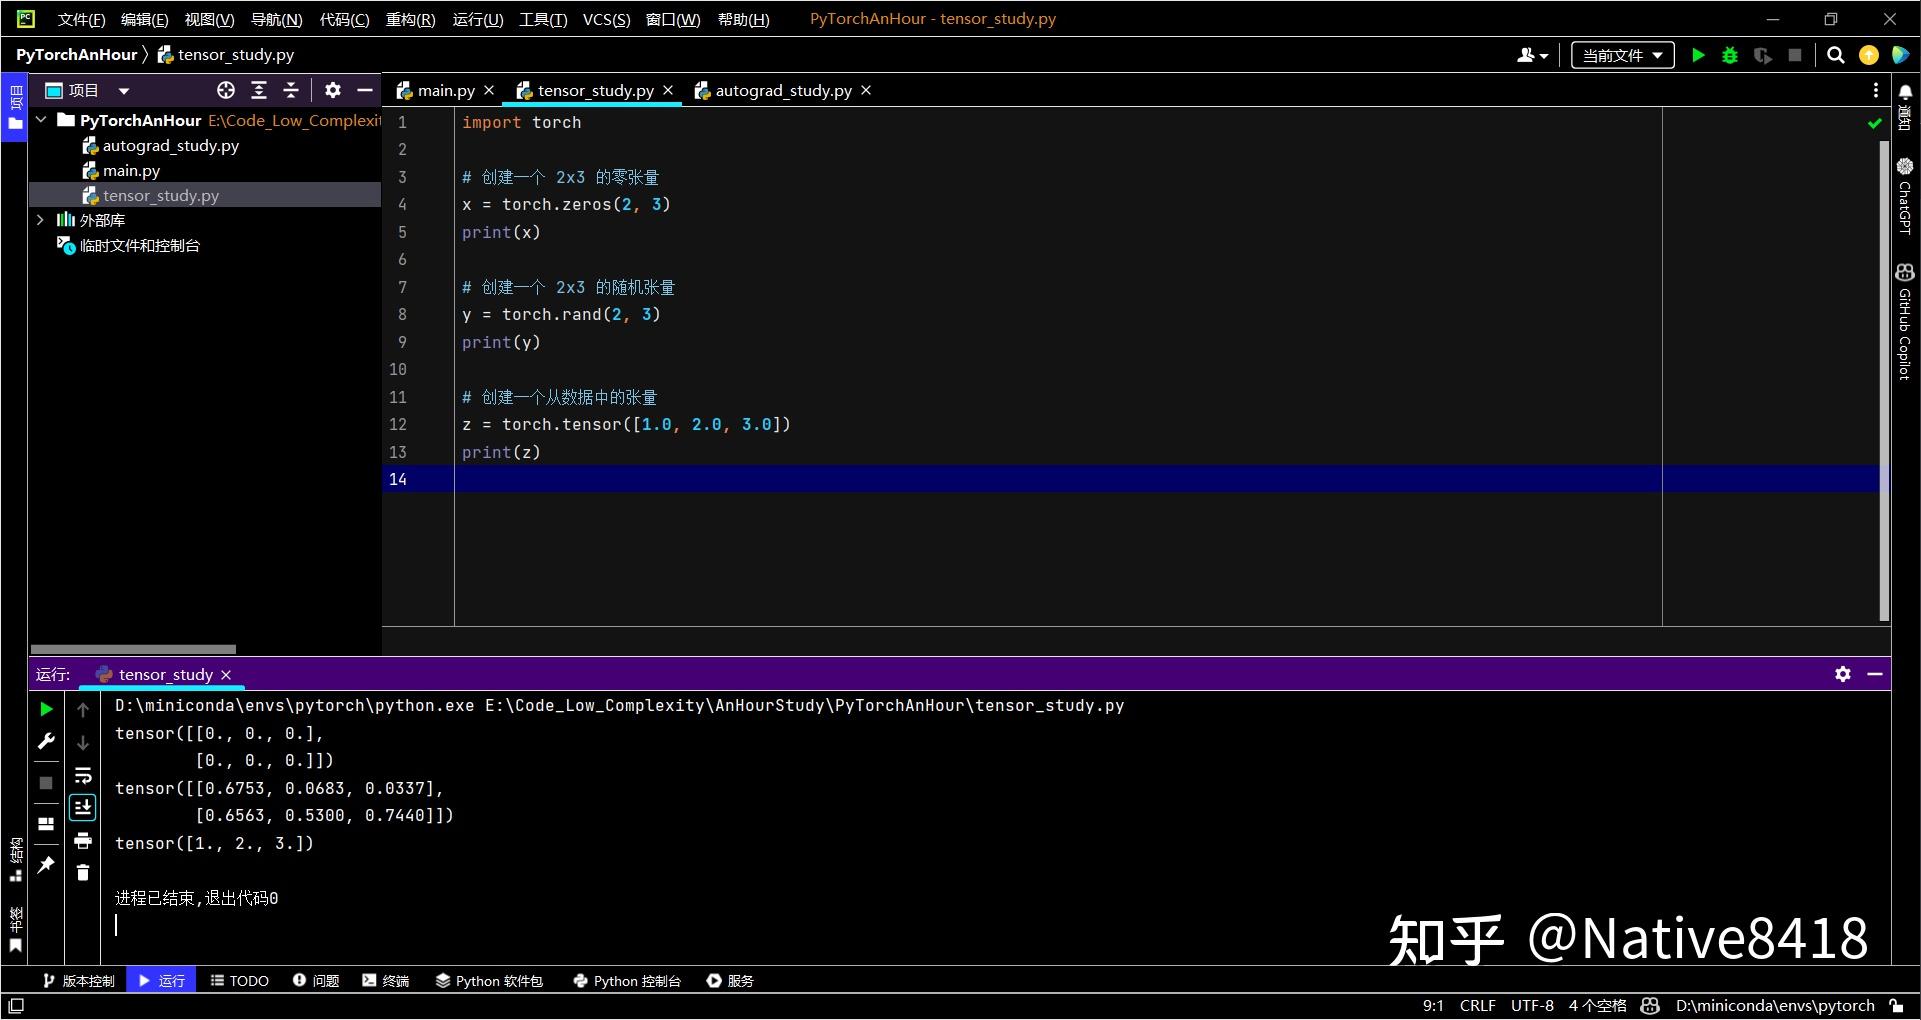Open search everywhere with the magnifier icon
1921x1020 pixels.
[x=1836, y=56]
